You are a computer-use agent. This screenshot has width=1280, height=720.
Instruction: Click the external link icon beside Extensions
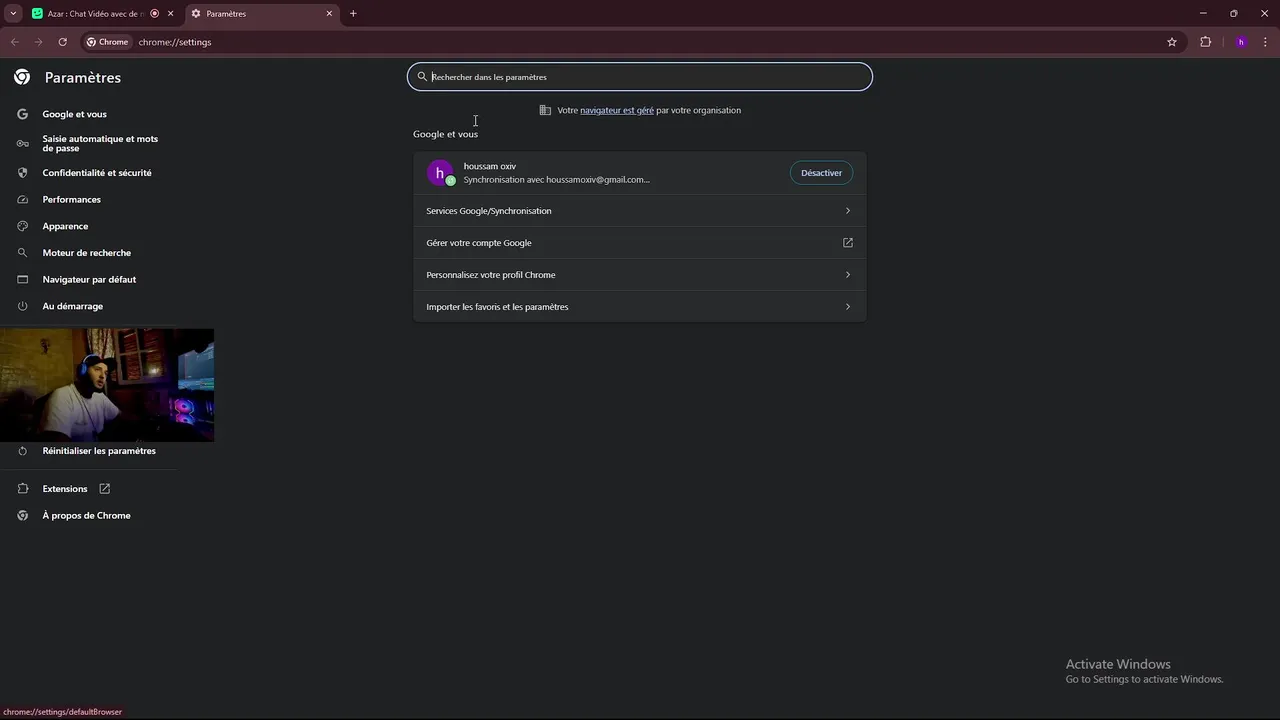[x=104, y=489]
